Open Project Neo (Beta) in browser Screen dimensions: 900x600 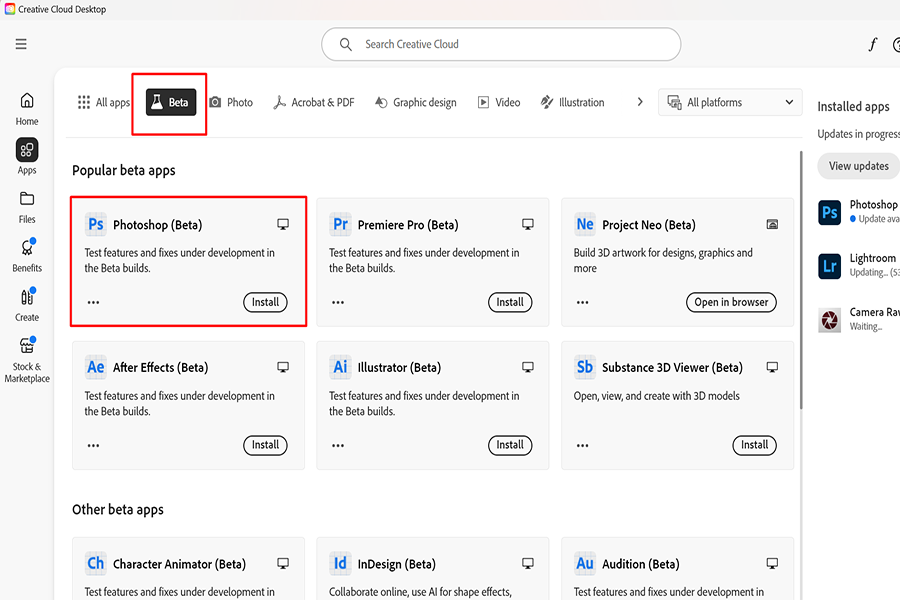tap(733, 302)
